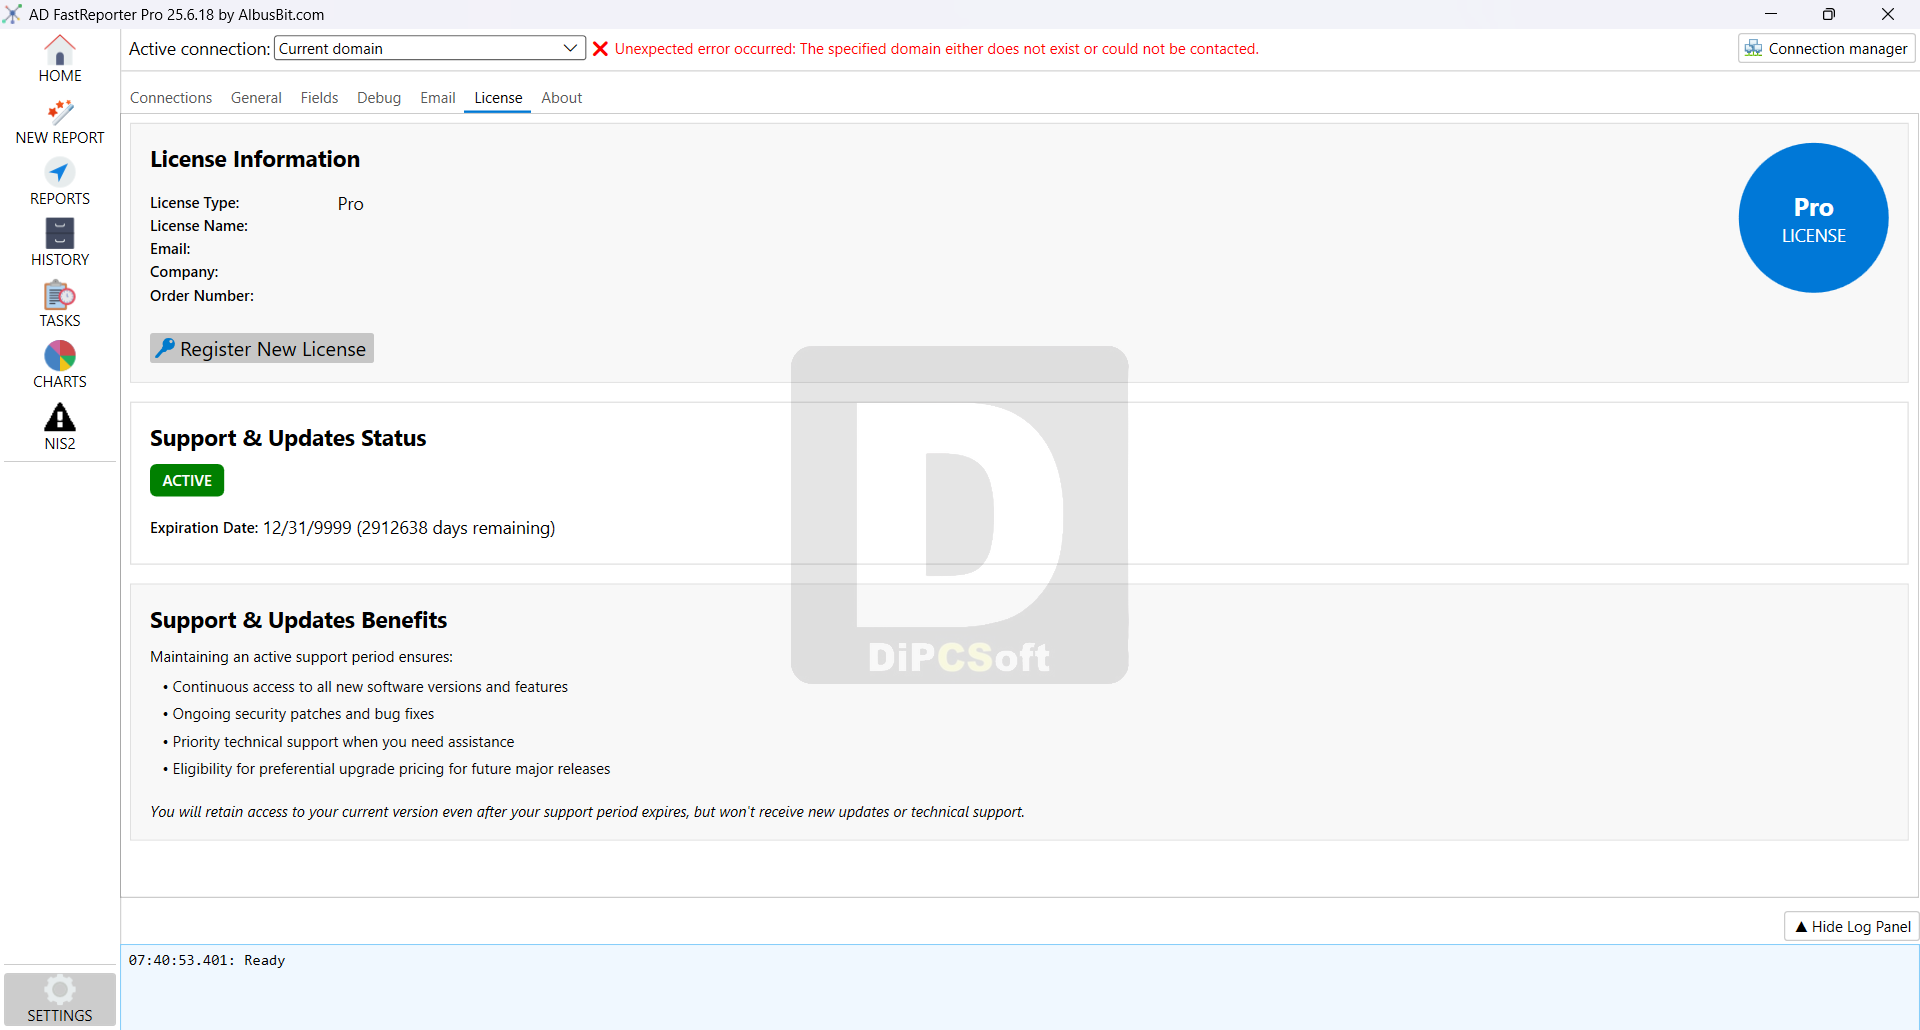
Task: Start a NEW REPORT from sidebar
Action: 60,122
